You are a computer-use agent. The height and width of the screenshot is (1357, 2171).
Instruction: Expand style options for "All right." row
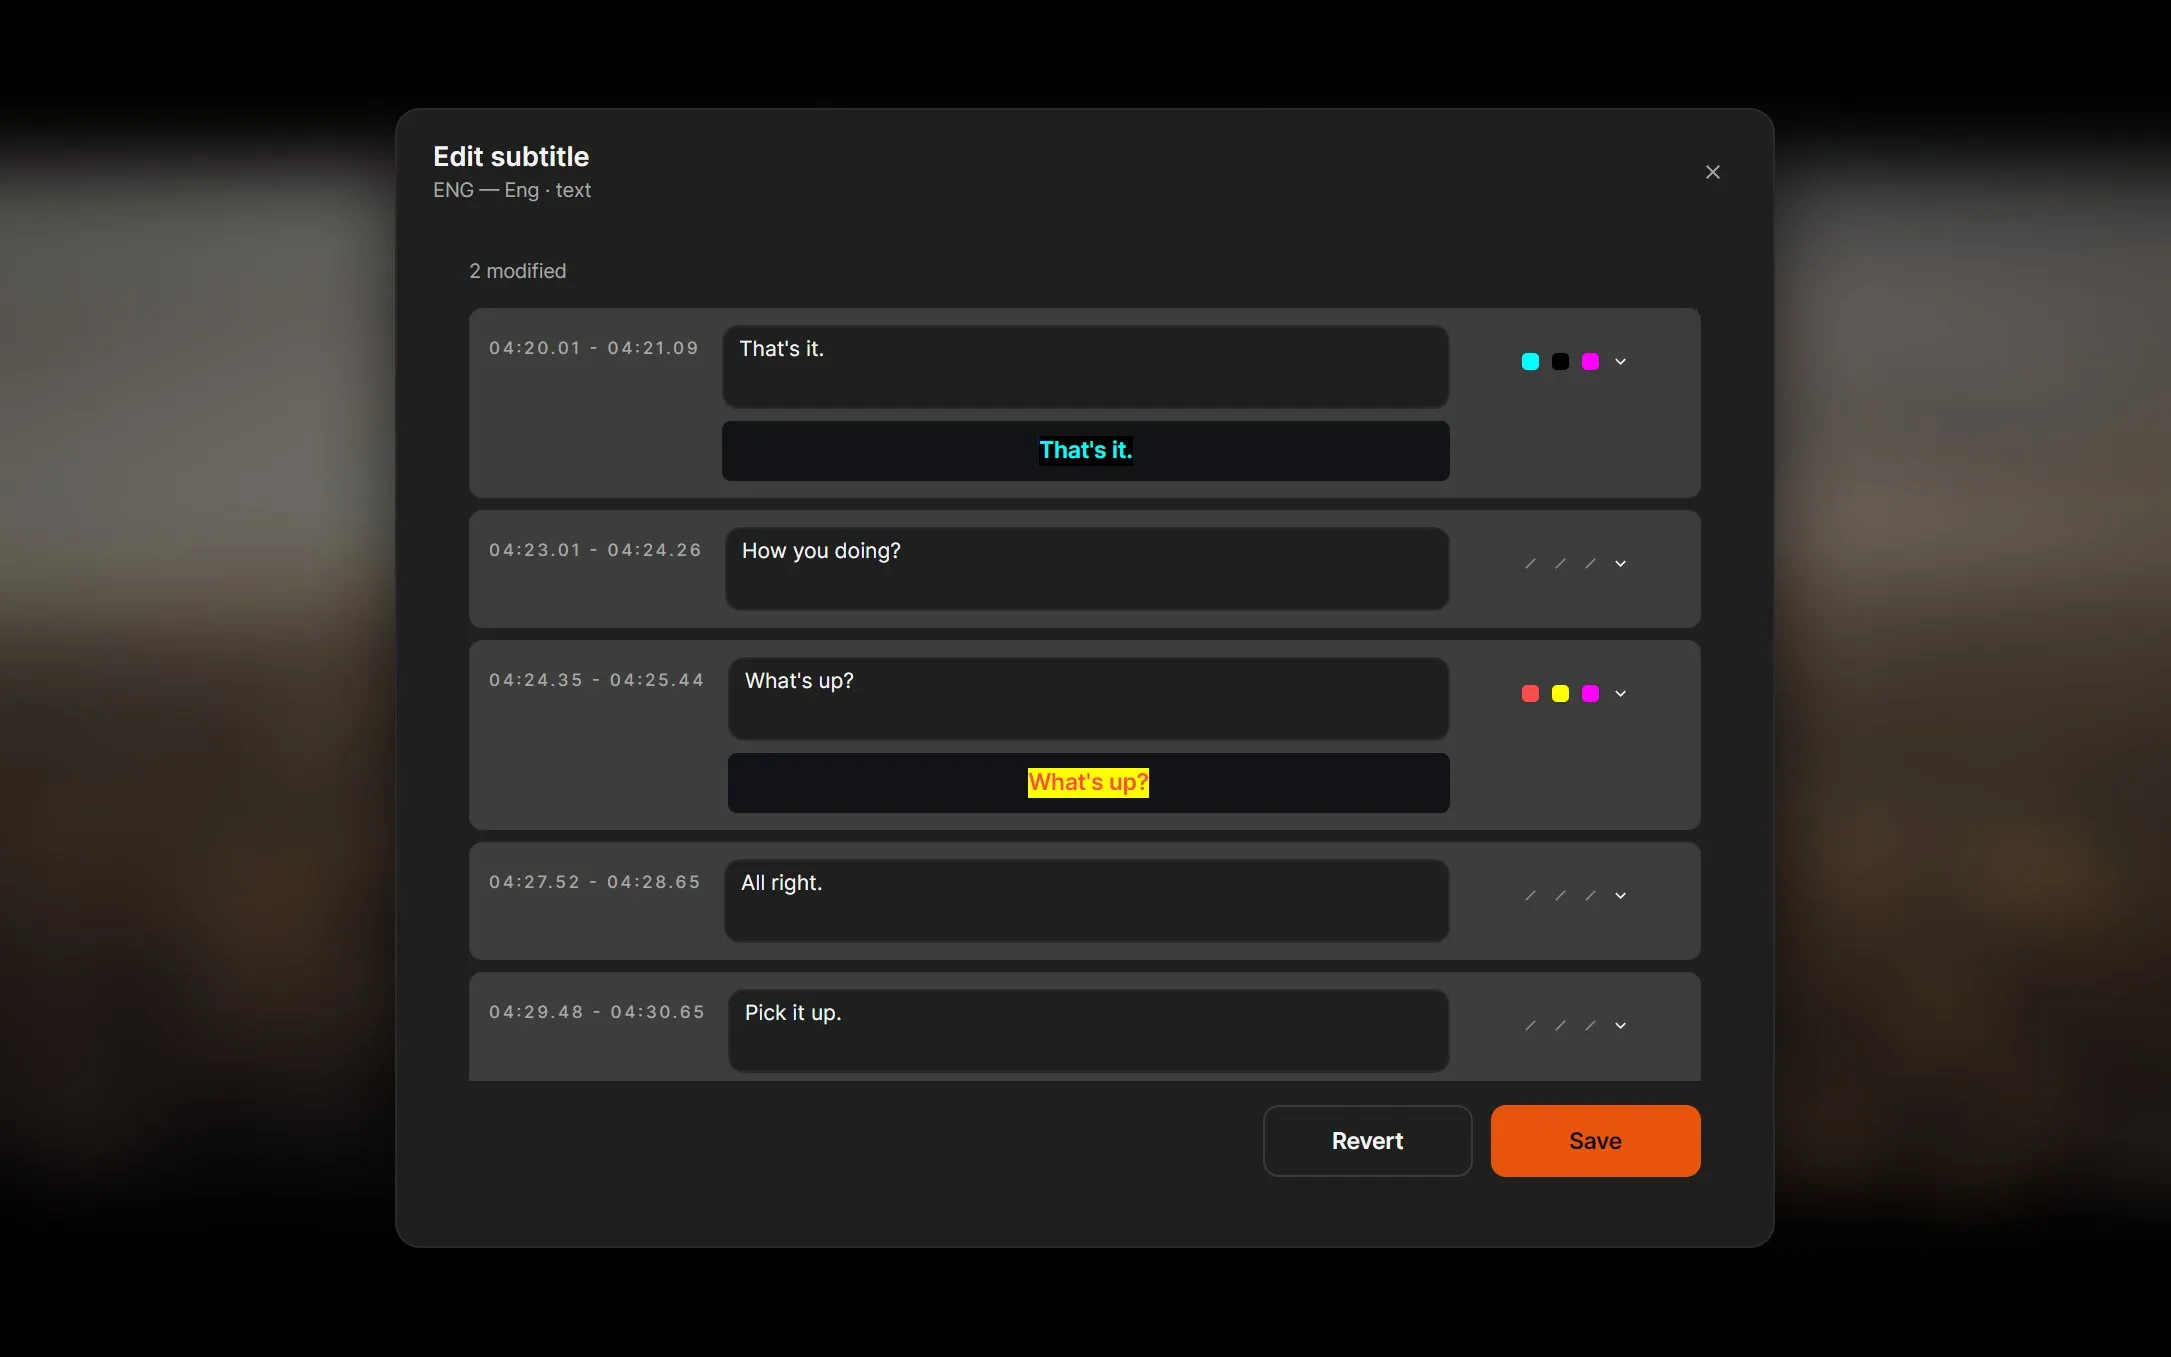(1620, 896)
